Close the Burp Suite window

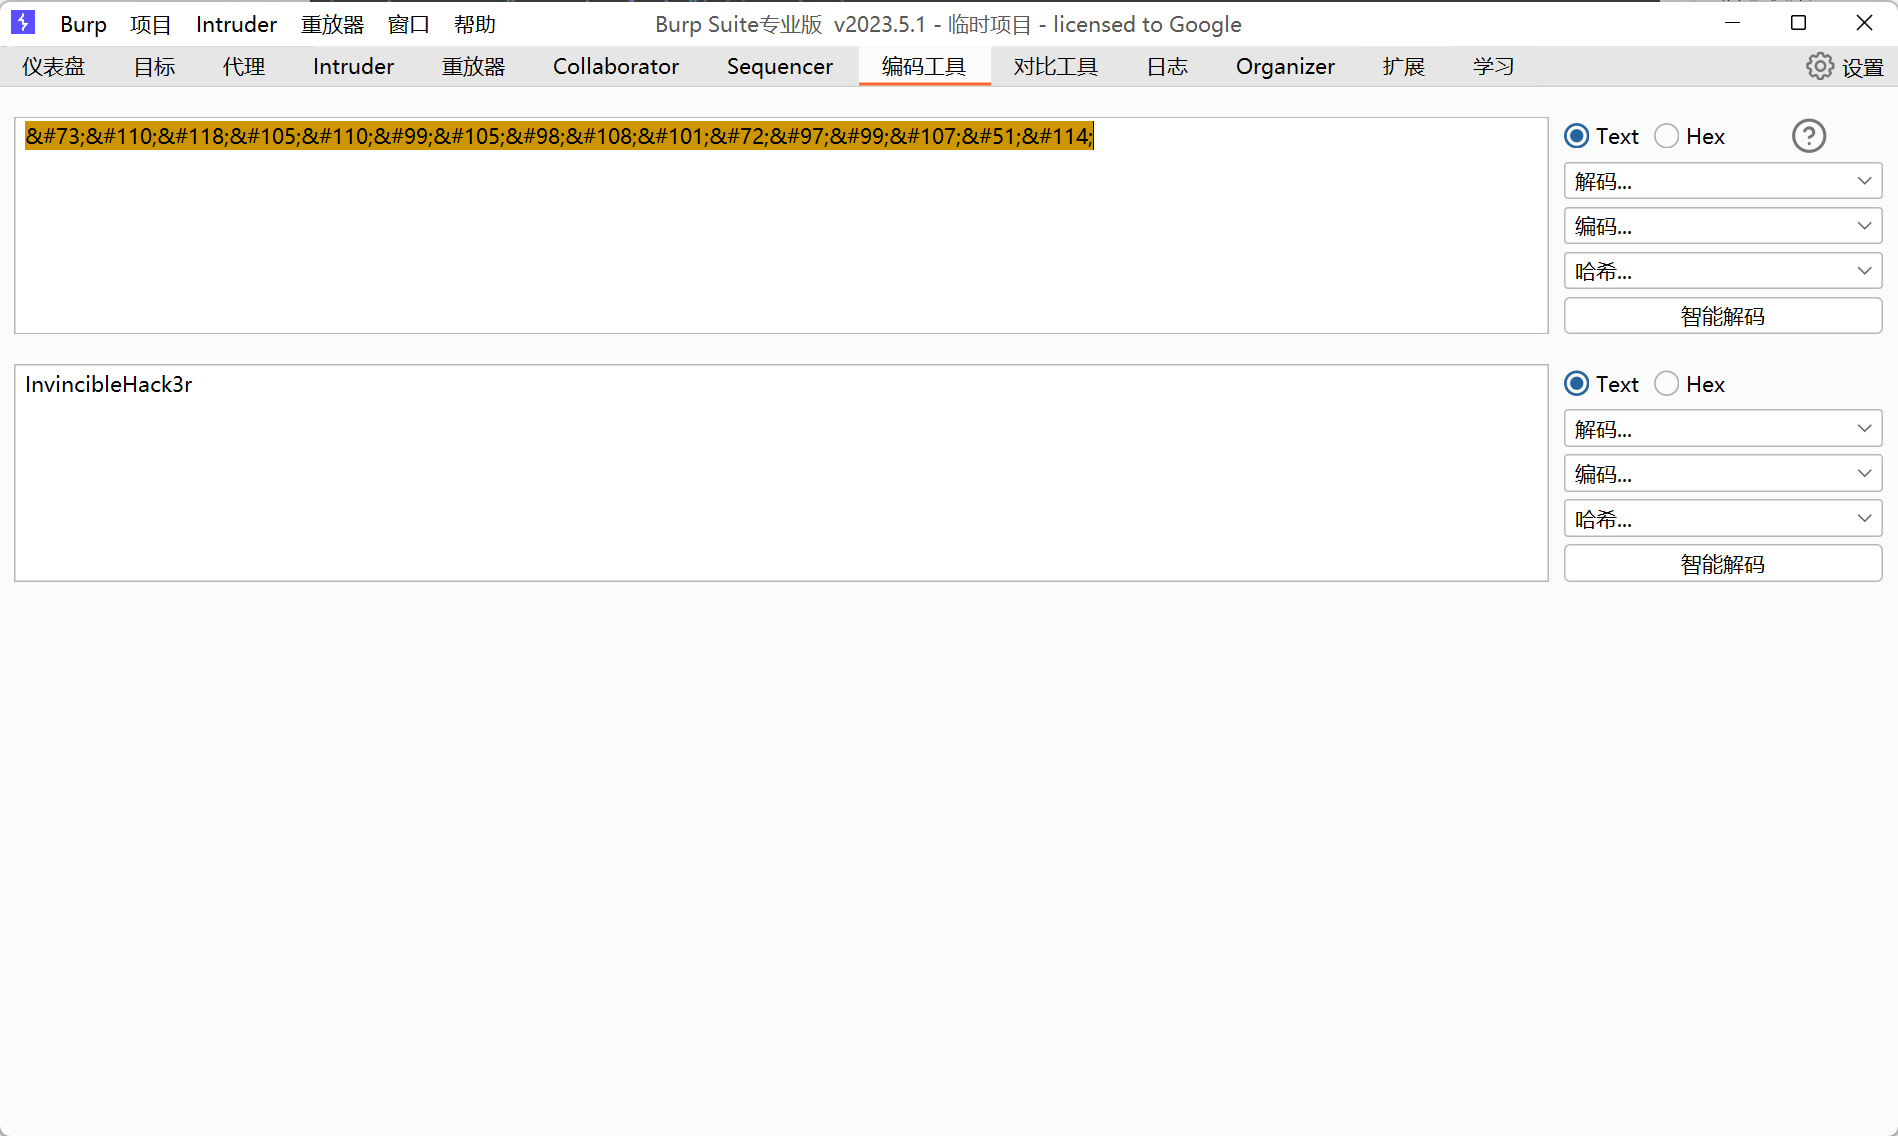(1864, 23)
